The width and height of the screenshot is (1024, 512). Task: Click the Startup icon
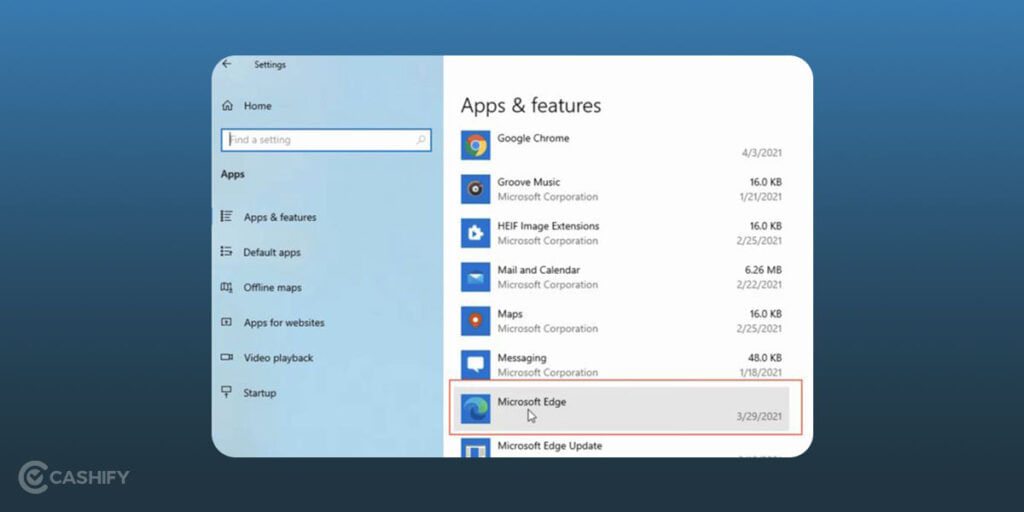227,392
